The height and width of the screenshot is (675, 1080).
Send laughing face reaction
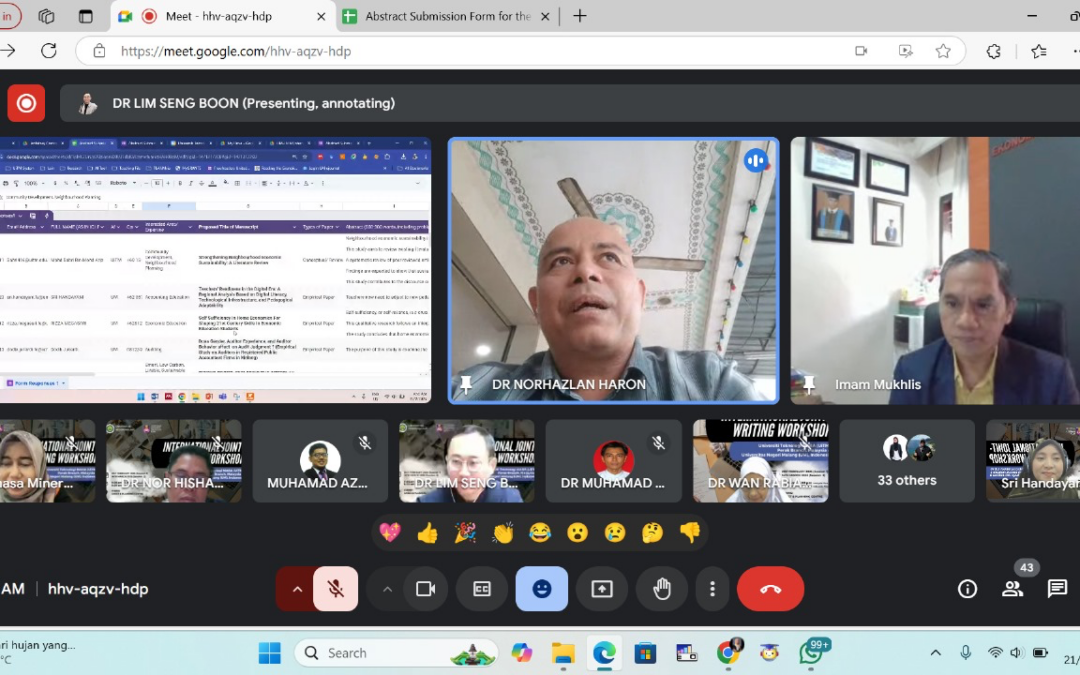[x=540, y=532]
